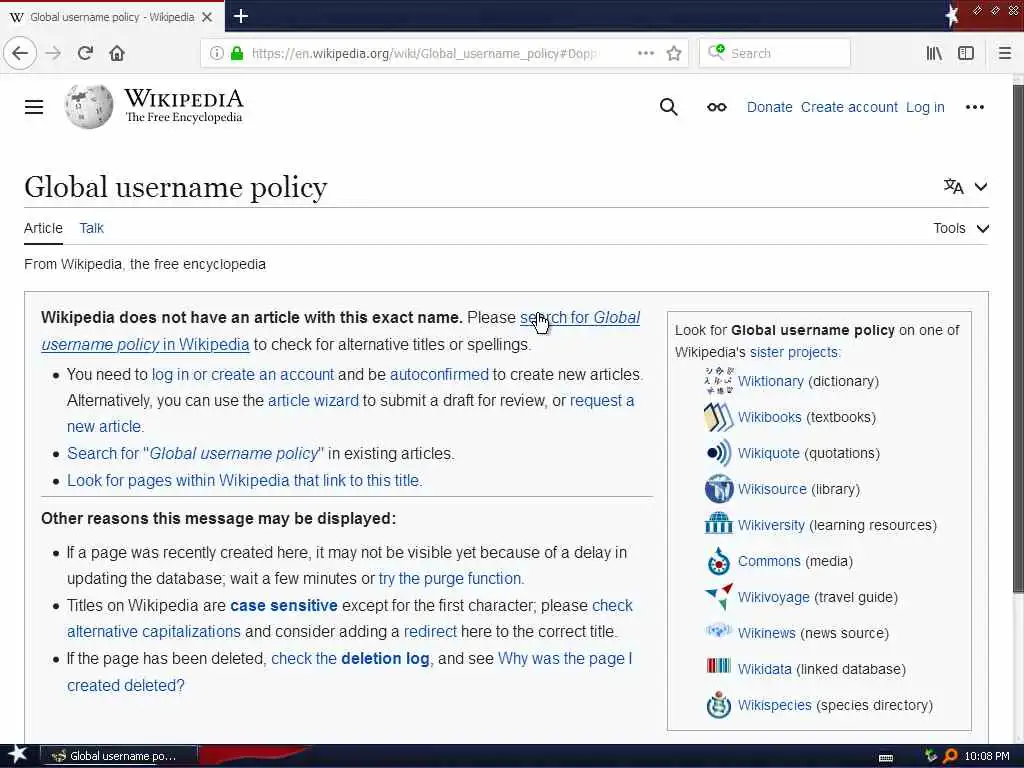Click 'log in or create an account' link
This screenshot has height=768, width=1024.
[x=243, y=374]
